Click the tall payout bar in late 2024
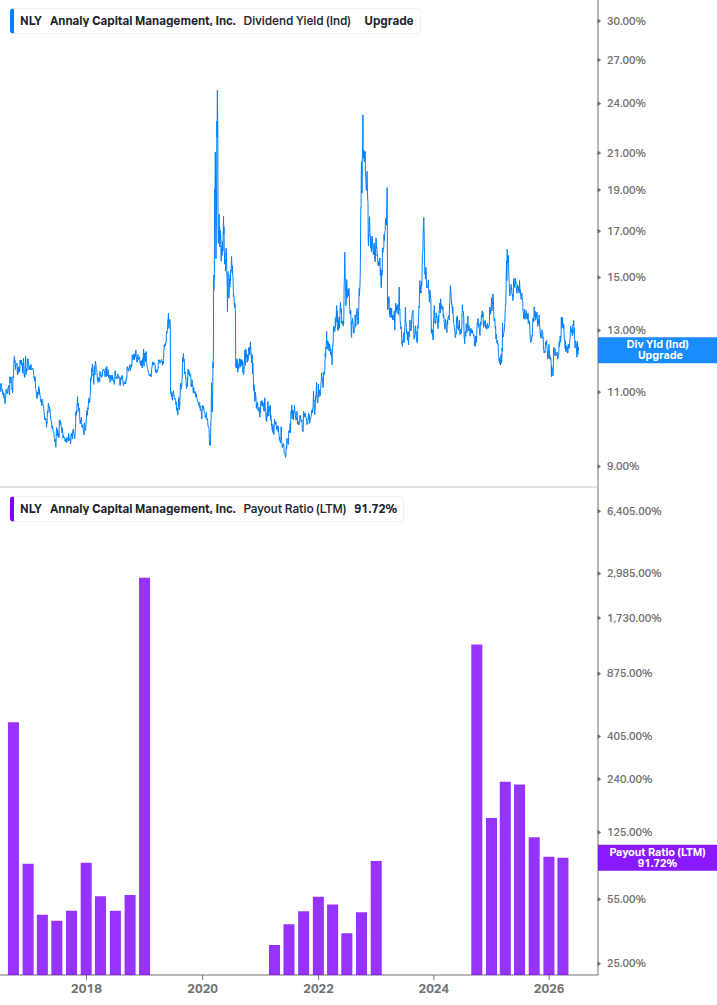717x1005 pixels. [x=477, y=810]
